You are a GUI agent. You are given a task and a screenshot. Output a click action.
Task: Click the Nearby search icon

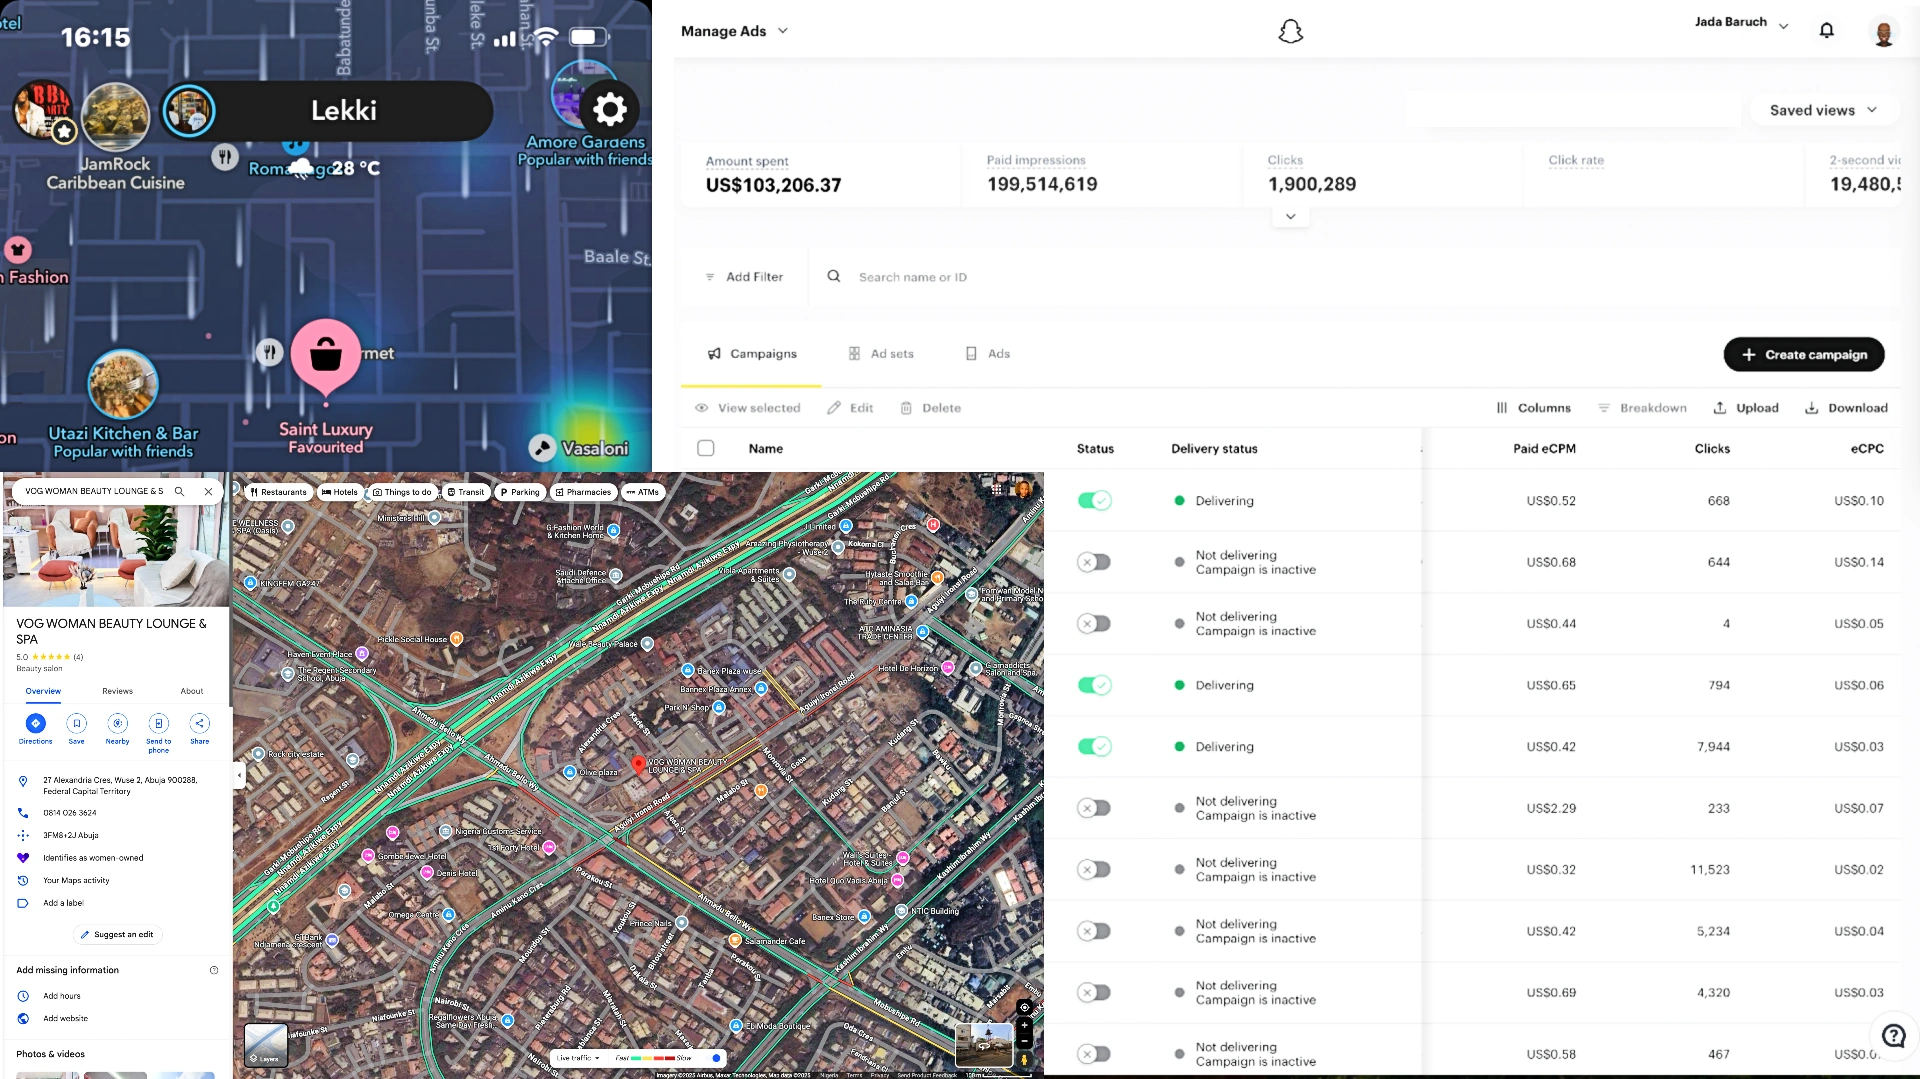pos(118,724)
